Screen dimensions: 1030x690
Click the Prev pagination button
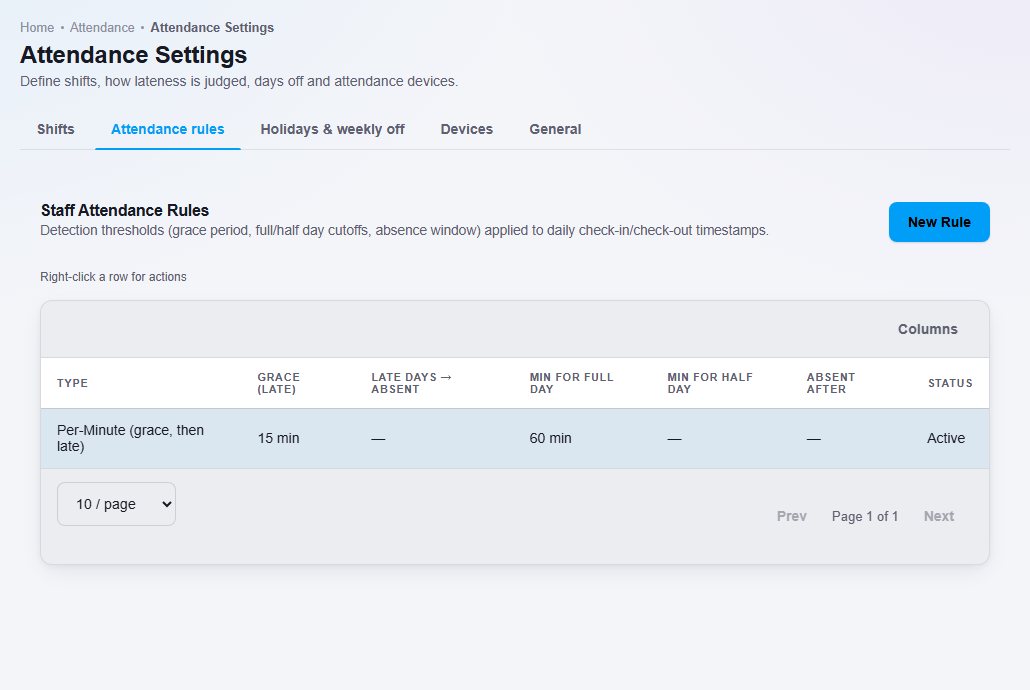792,517
